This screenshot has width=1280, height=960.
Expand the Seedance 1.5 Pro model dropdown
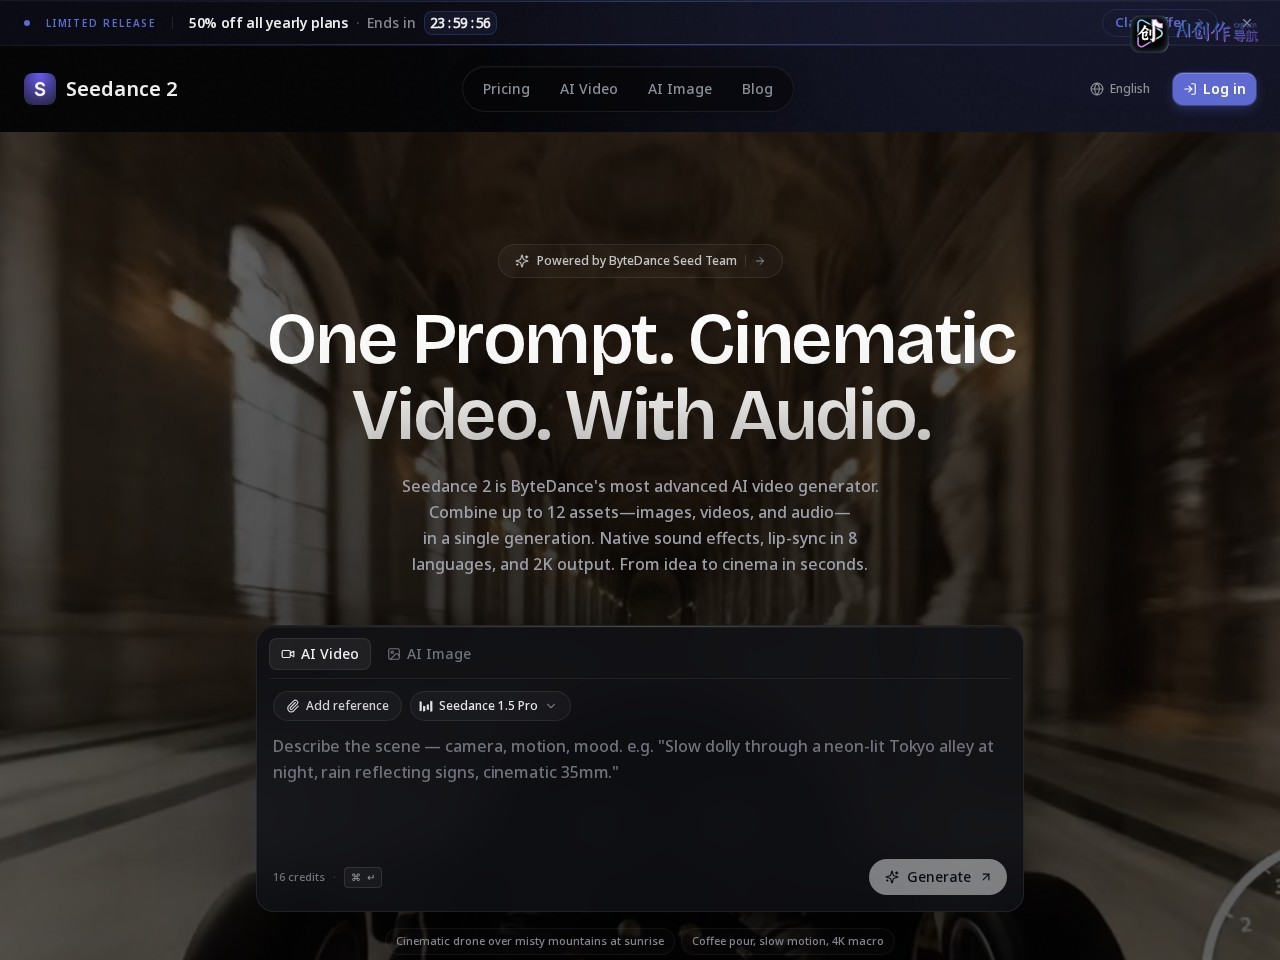(x=490, y=706)
